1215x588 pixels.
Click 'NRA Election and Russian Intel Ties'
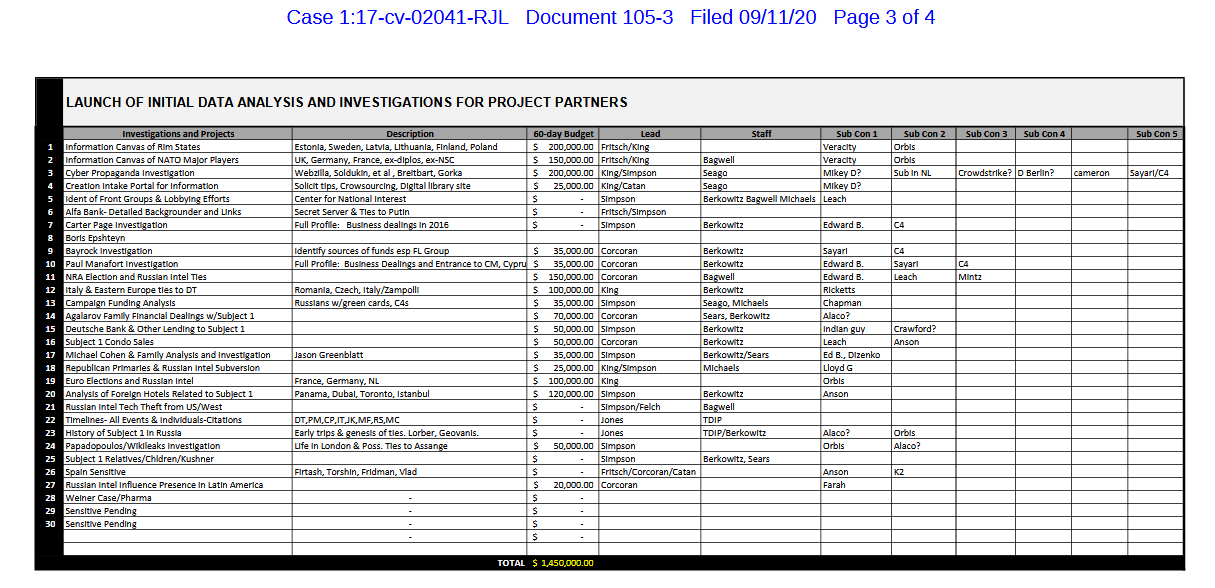click(x=178, y=277)
